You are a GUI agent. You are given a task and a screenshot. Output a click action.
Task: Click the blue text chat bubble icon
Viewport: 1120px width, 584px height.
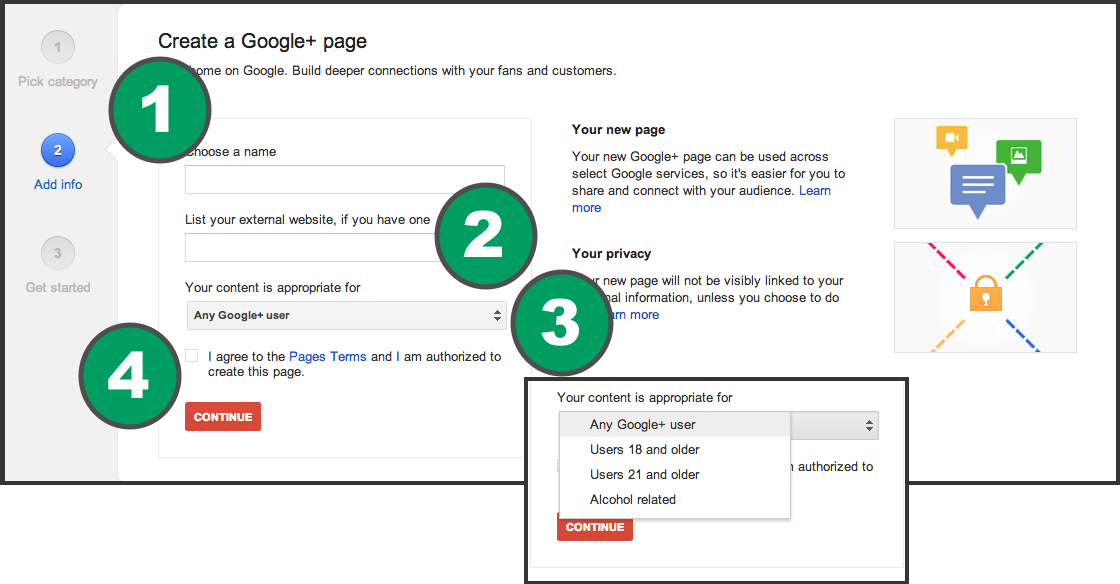(977, 191)
